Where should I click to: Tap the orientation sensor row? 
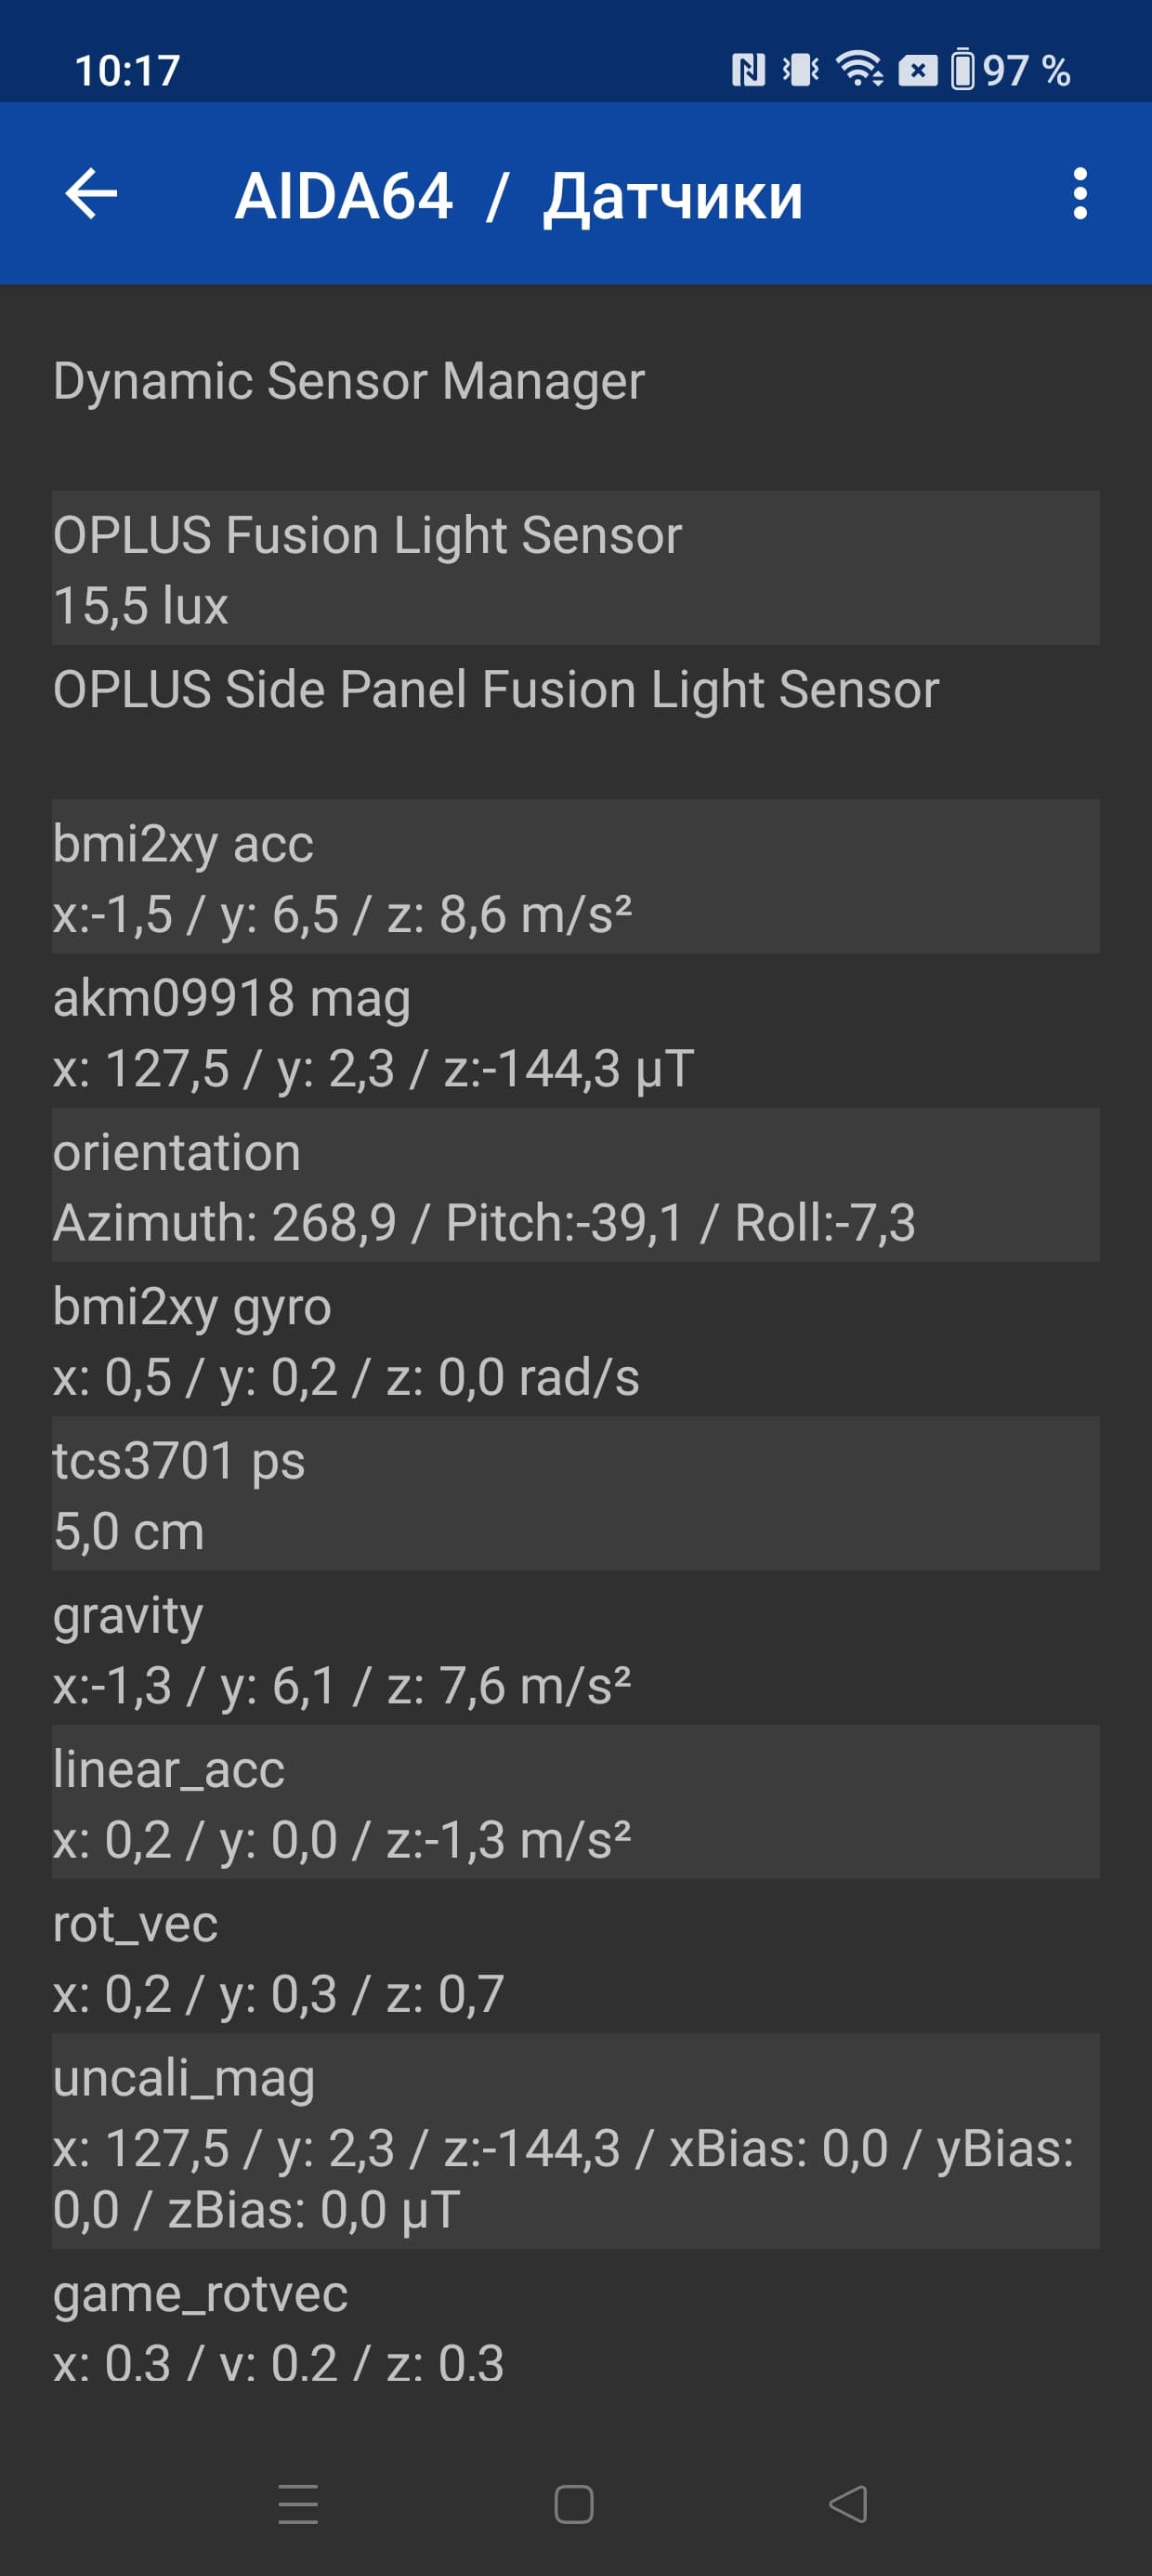pyautogui.click(x=575, y=1185)
